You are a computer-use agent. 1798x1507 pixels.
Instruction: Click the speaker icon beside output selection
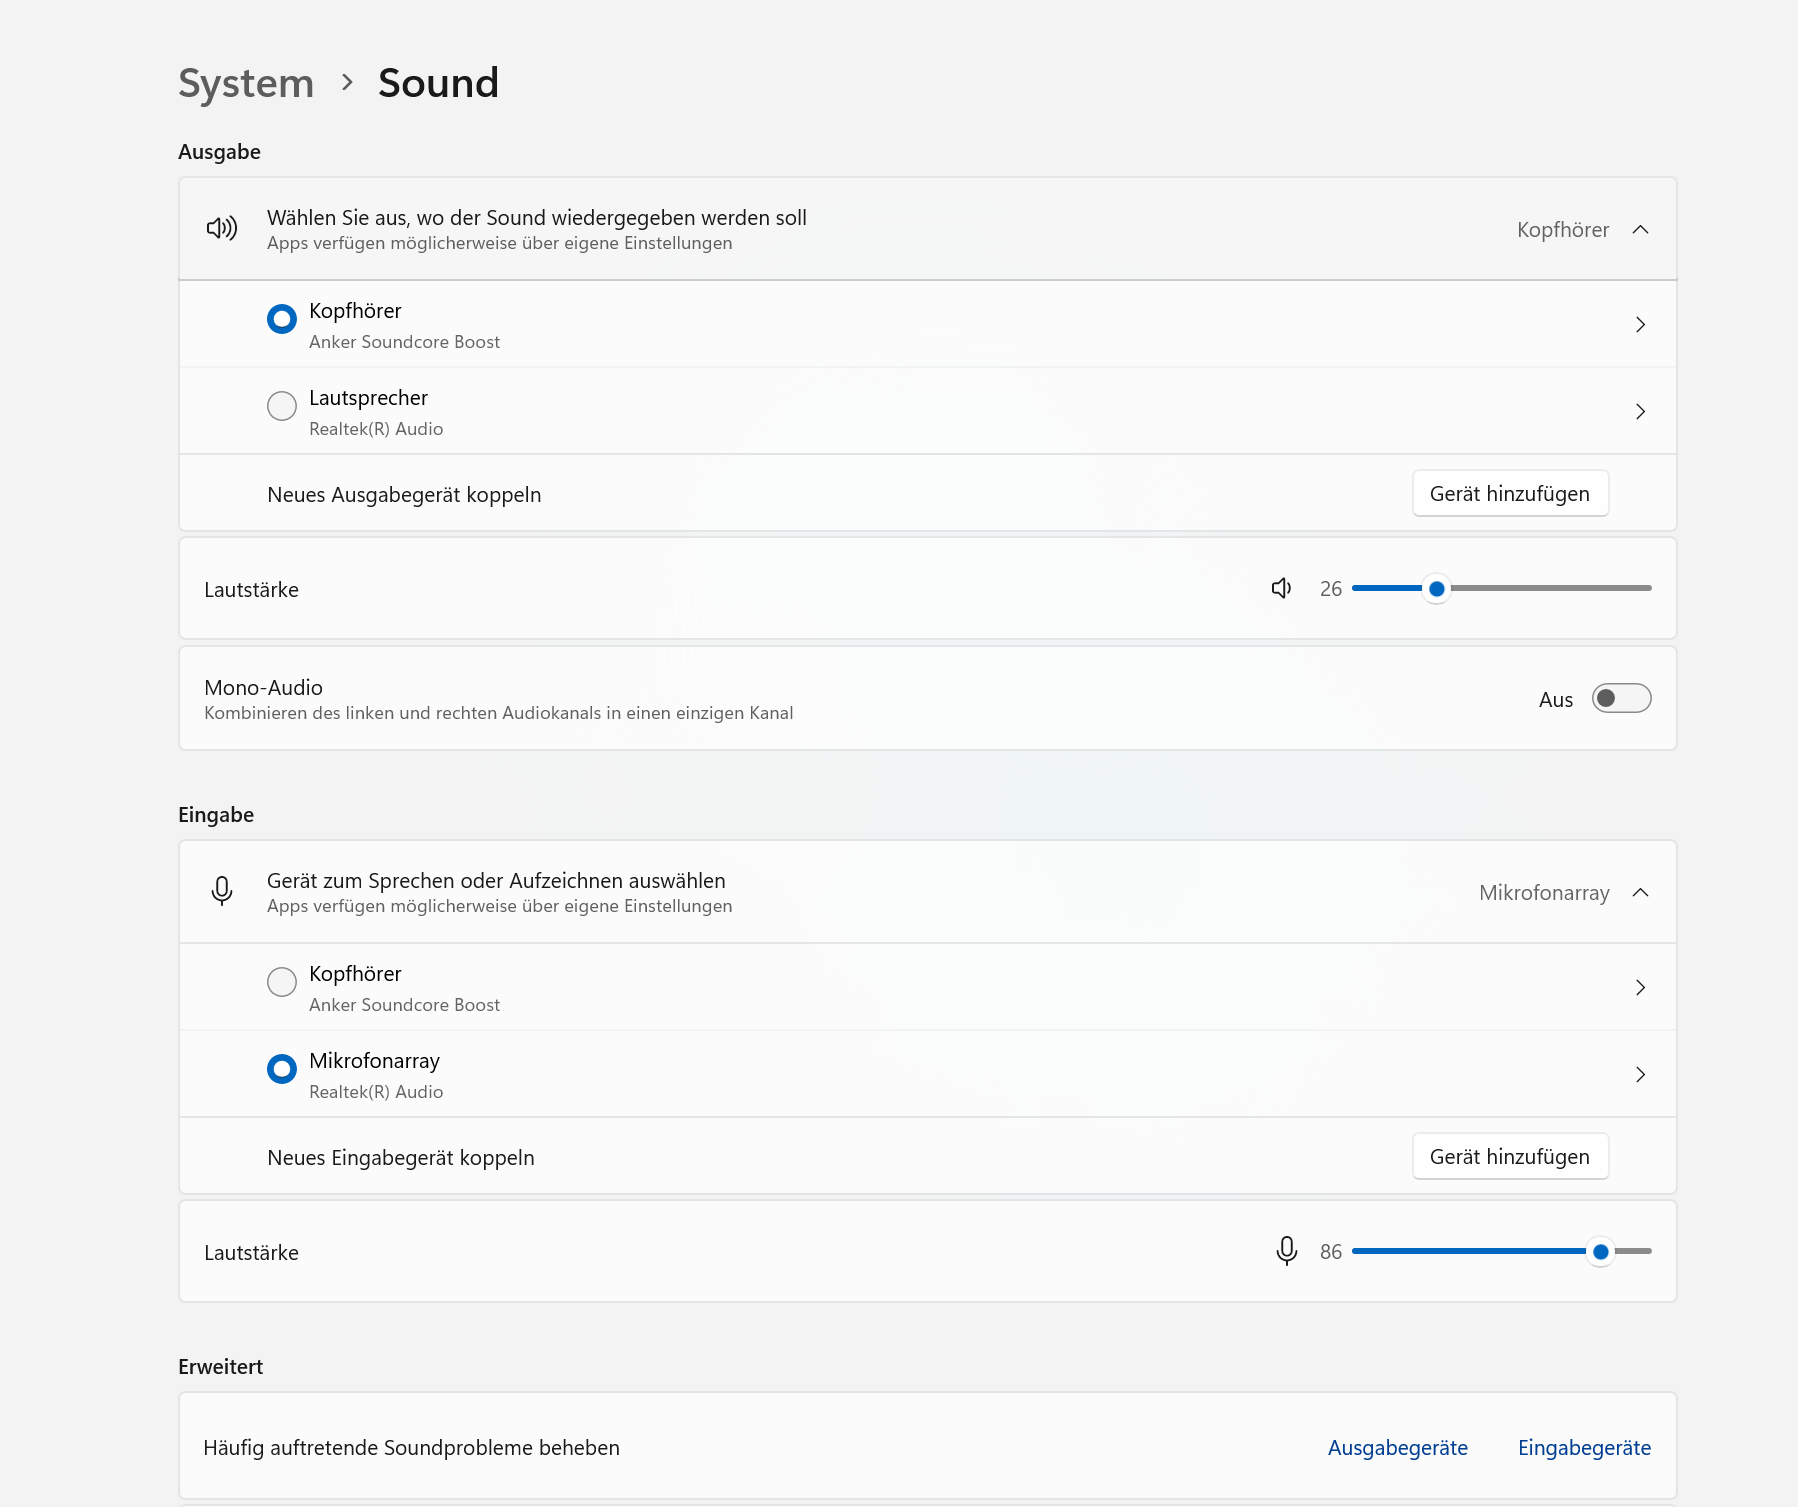pos(222,229)
